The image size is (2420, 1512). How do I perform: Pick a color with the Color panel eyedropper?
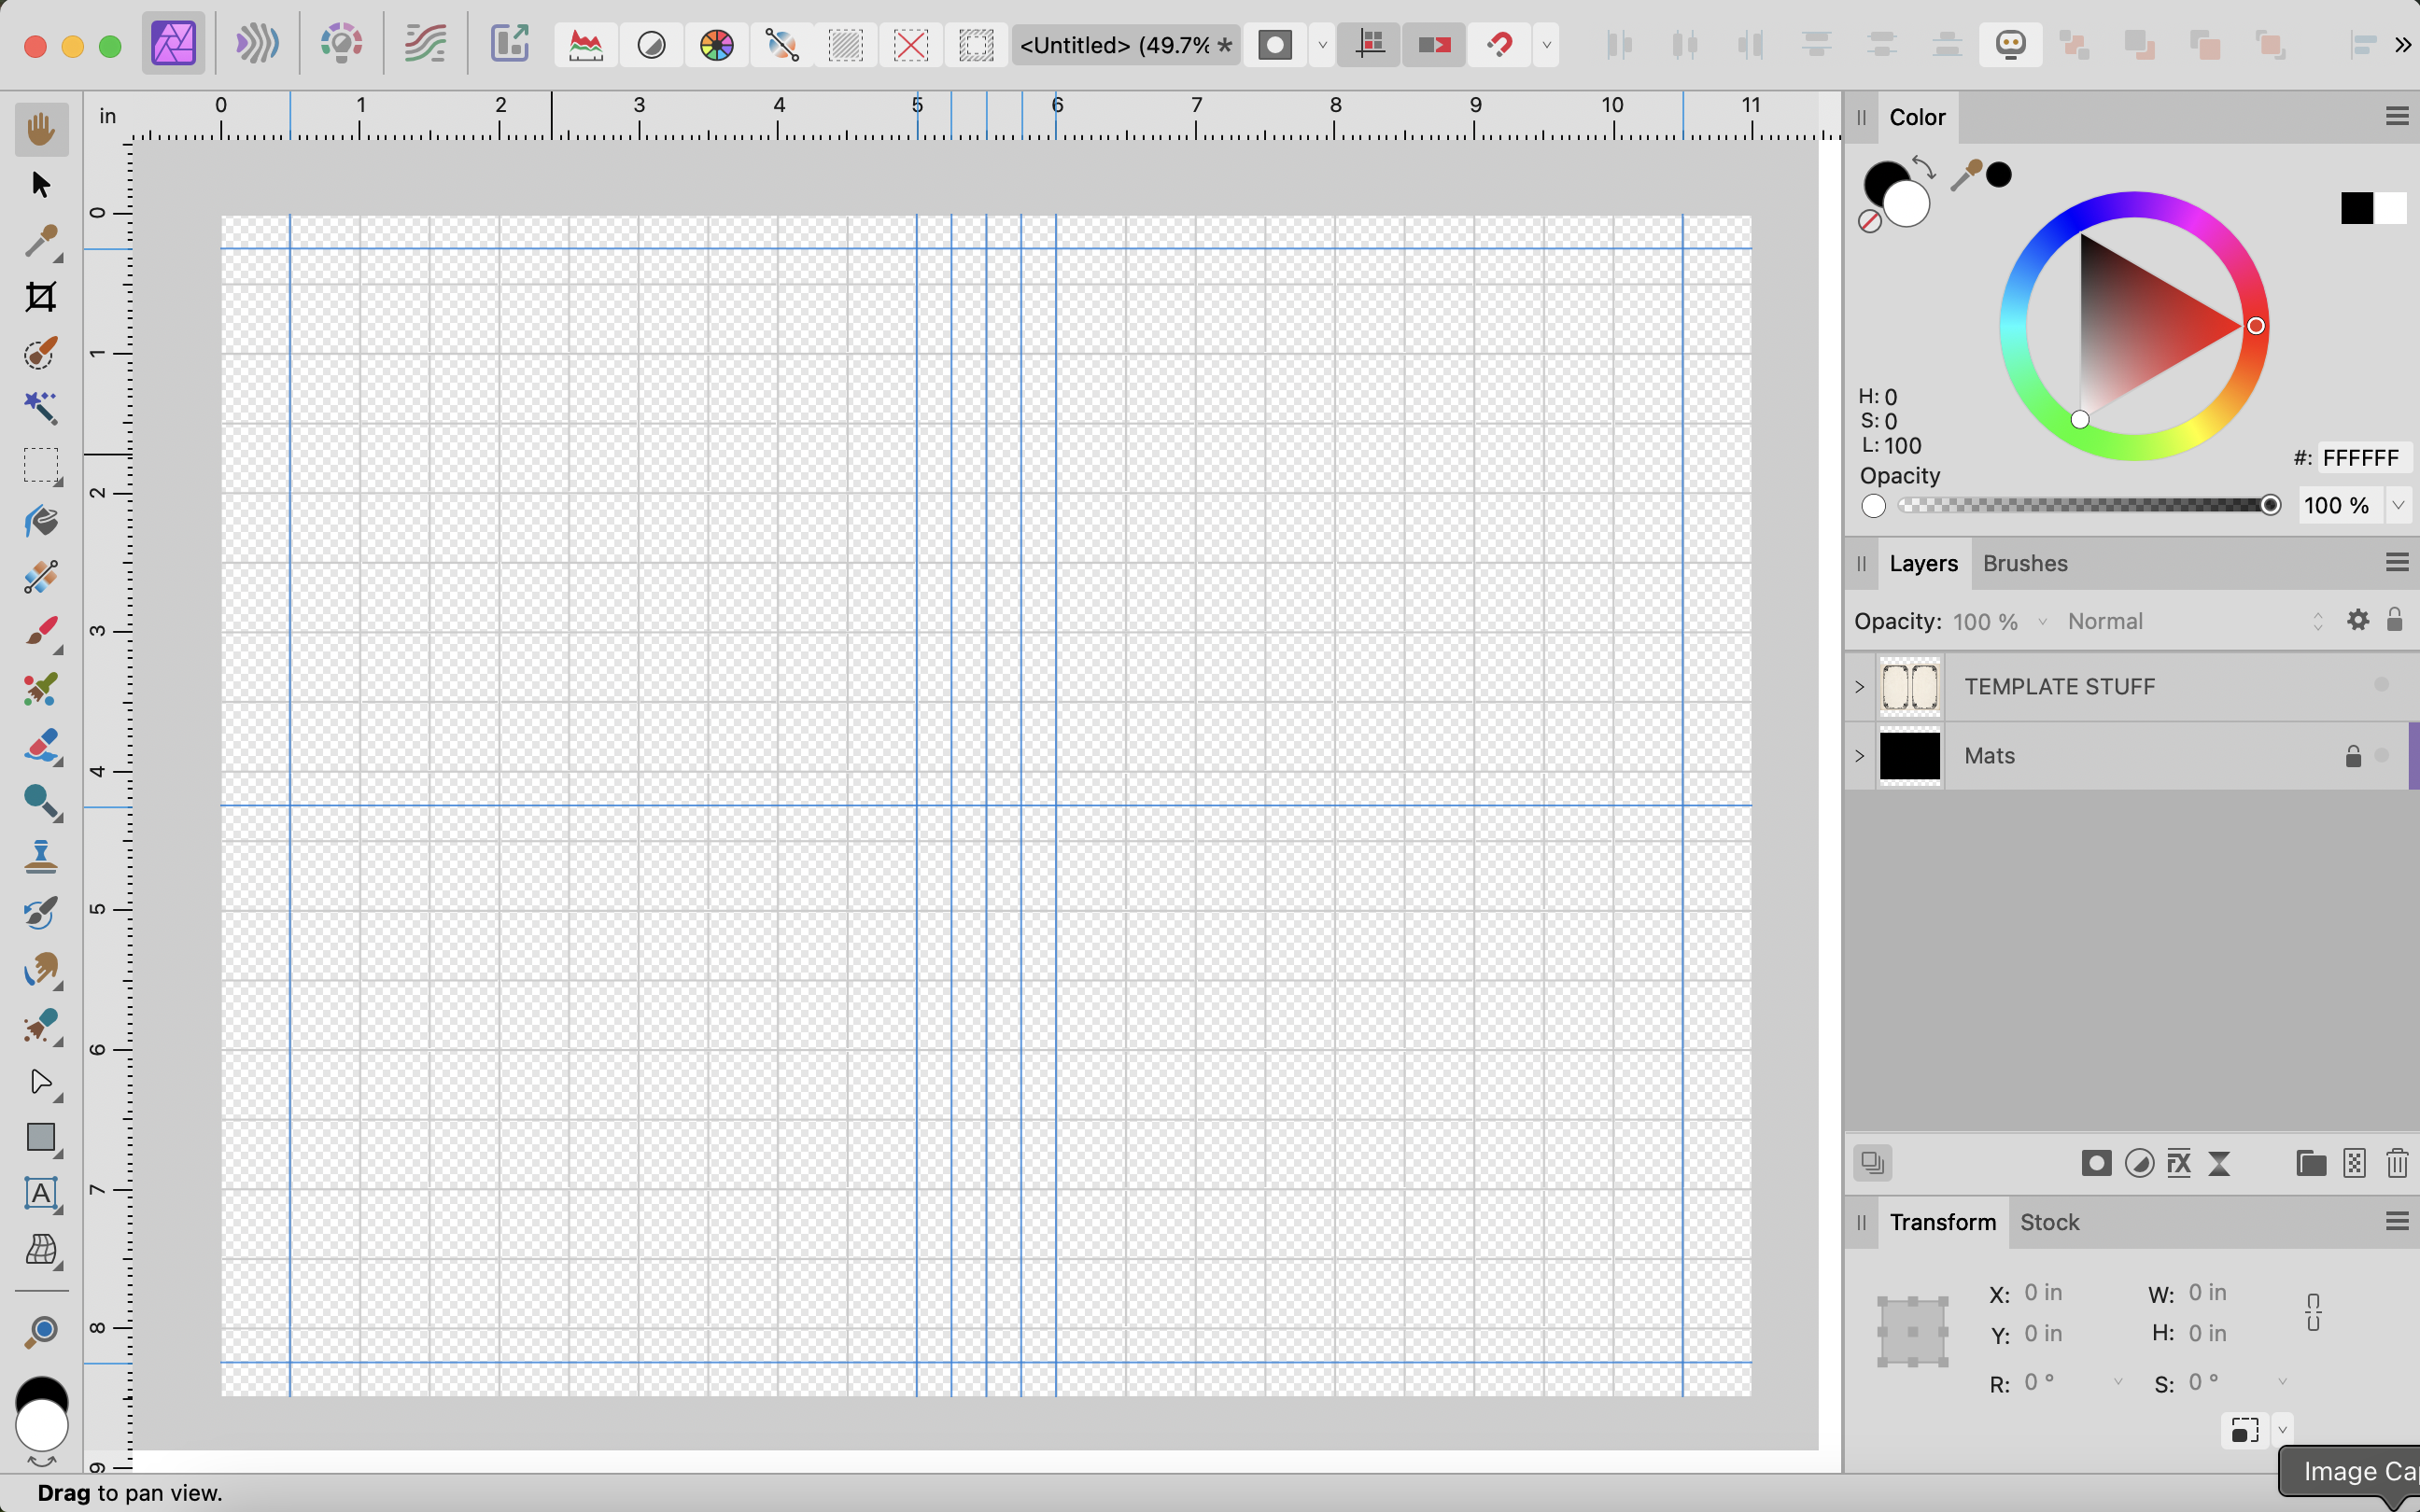click(x=1965, y=175)
